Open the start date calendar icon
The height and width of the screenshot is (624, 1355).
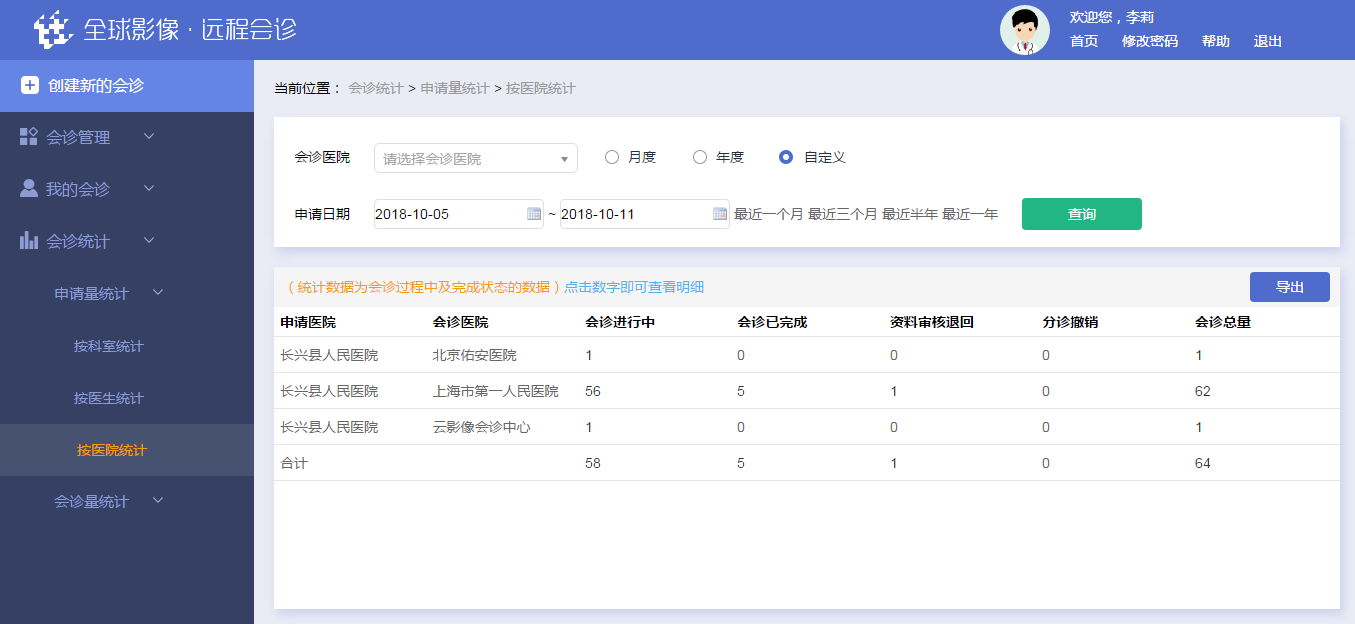coord(534,214)
